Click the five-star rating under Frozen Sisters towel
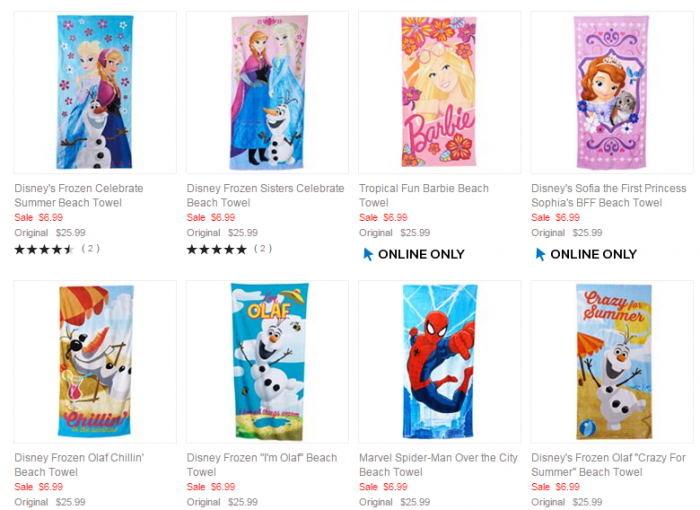The image size is (700, 510). pos(217,249)
